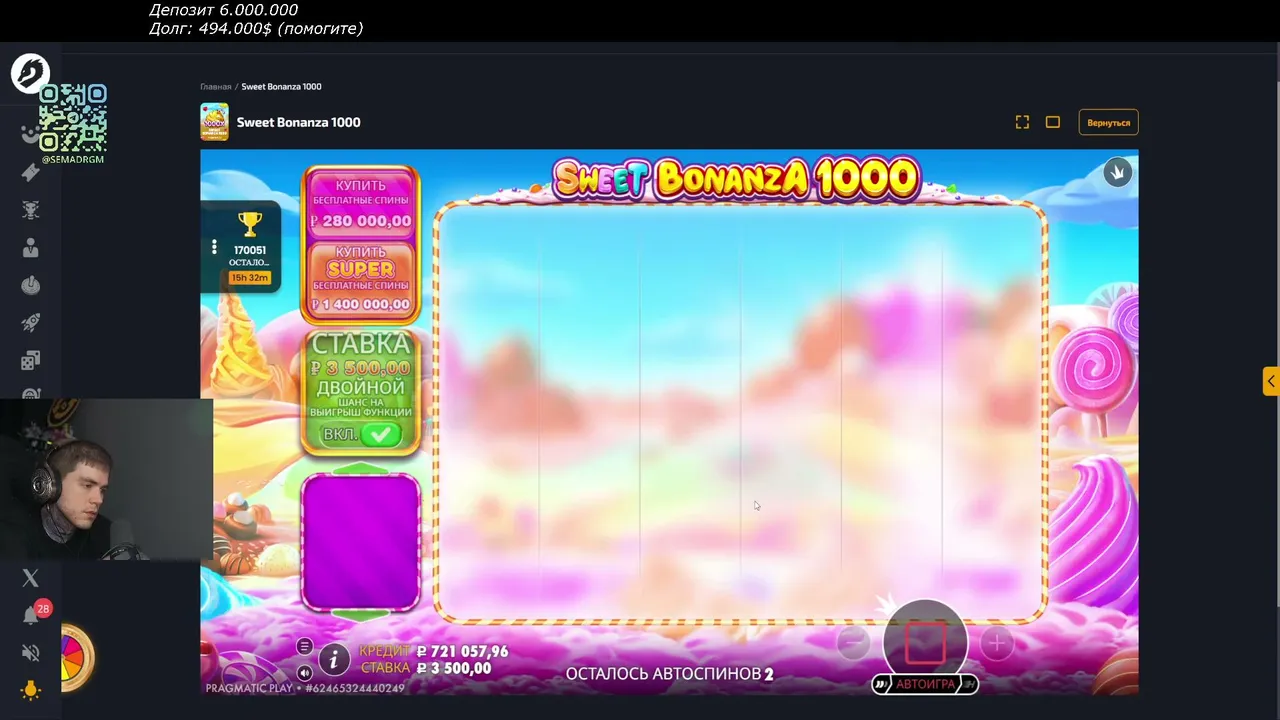
Task: Open the game hamburger menu icon
Action: 305,647
